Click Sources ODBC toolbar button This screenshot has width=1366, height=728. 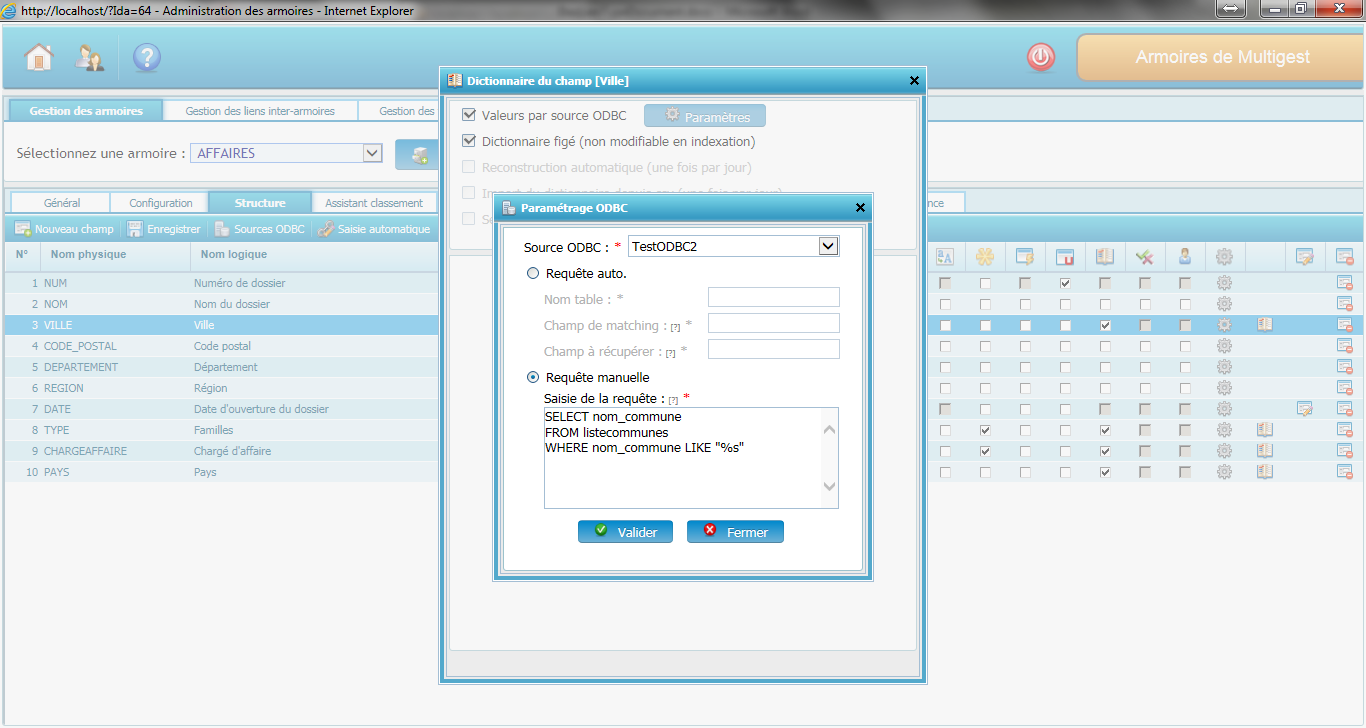[260, 229]
